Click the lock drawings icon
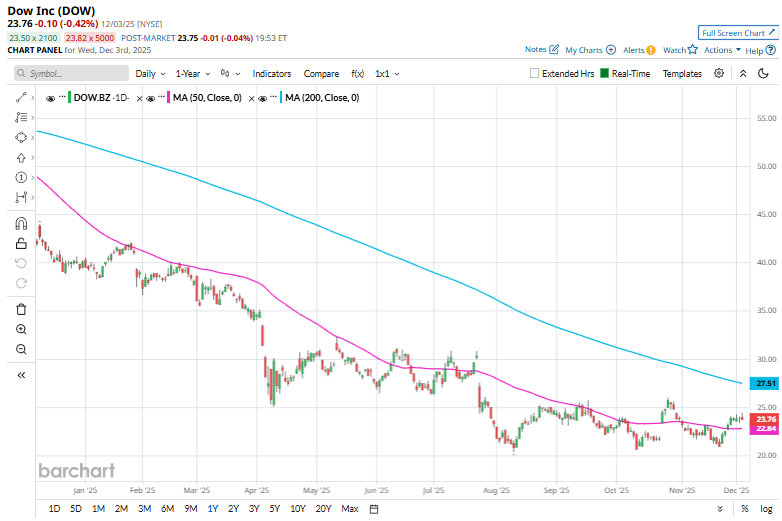 click(21, 243)
